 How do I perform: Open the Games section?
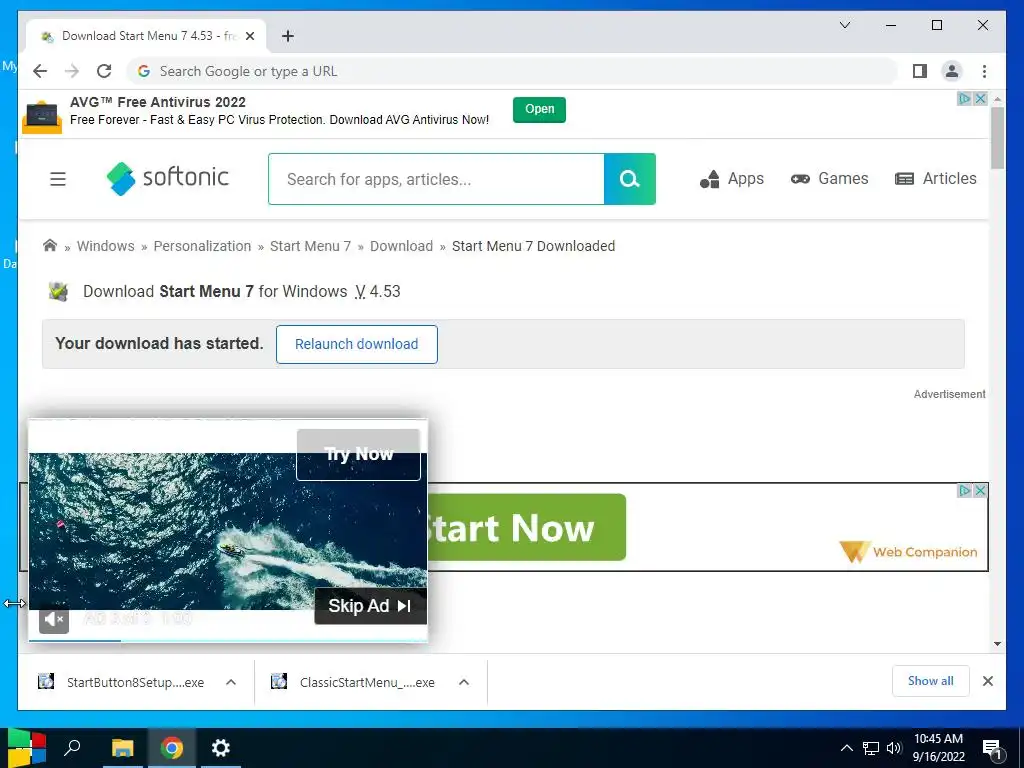pos(829,179)
